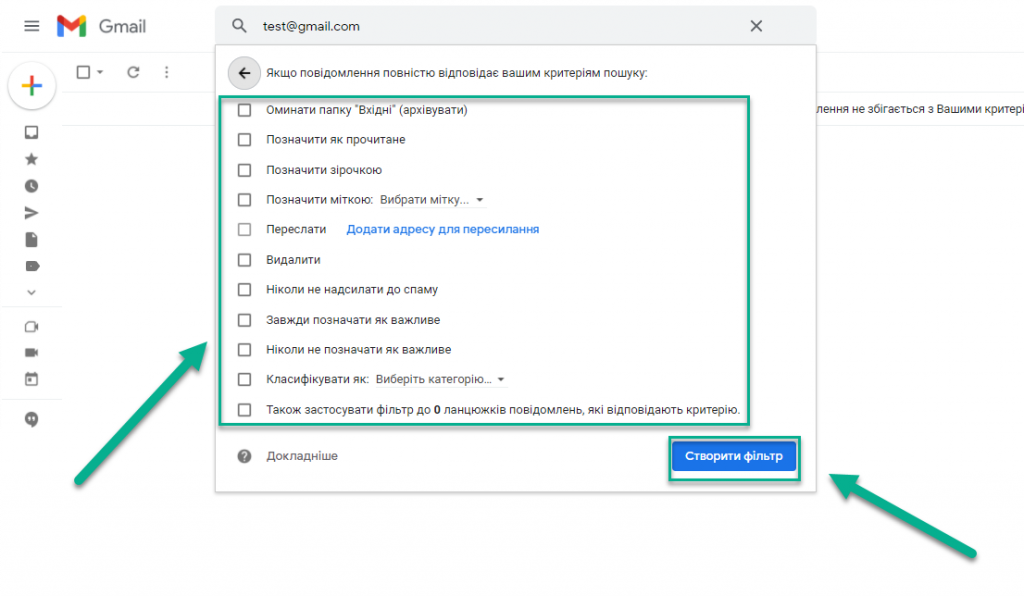Open the main menu hamburger icon
The width and height of the screenshot is (1024, 596).
tap(31, 26)
